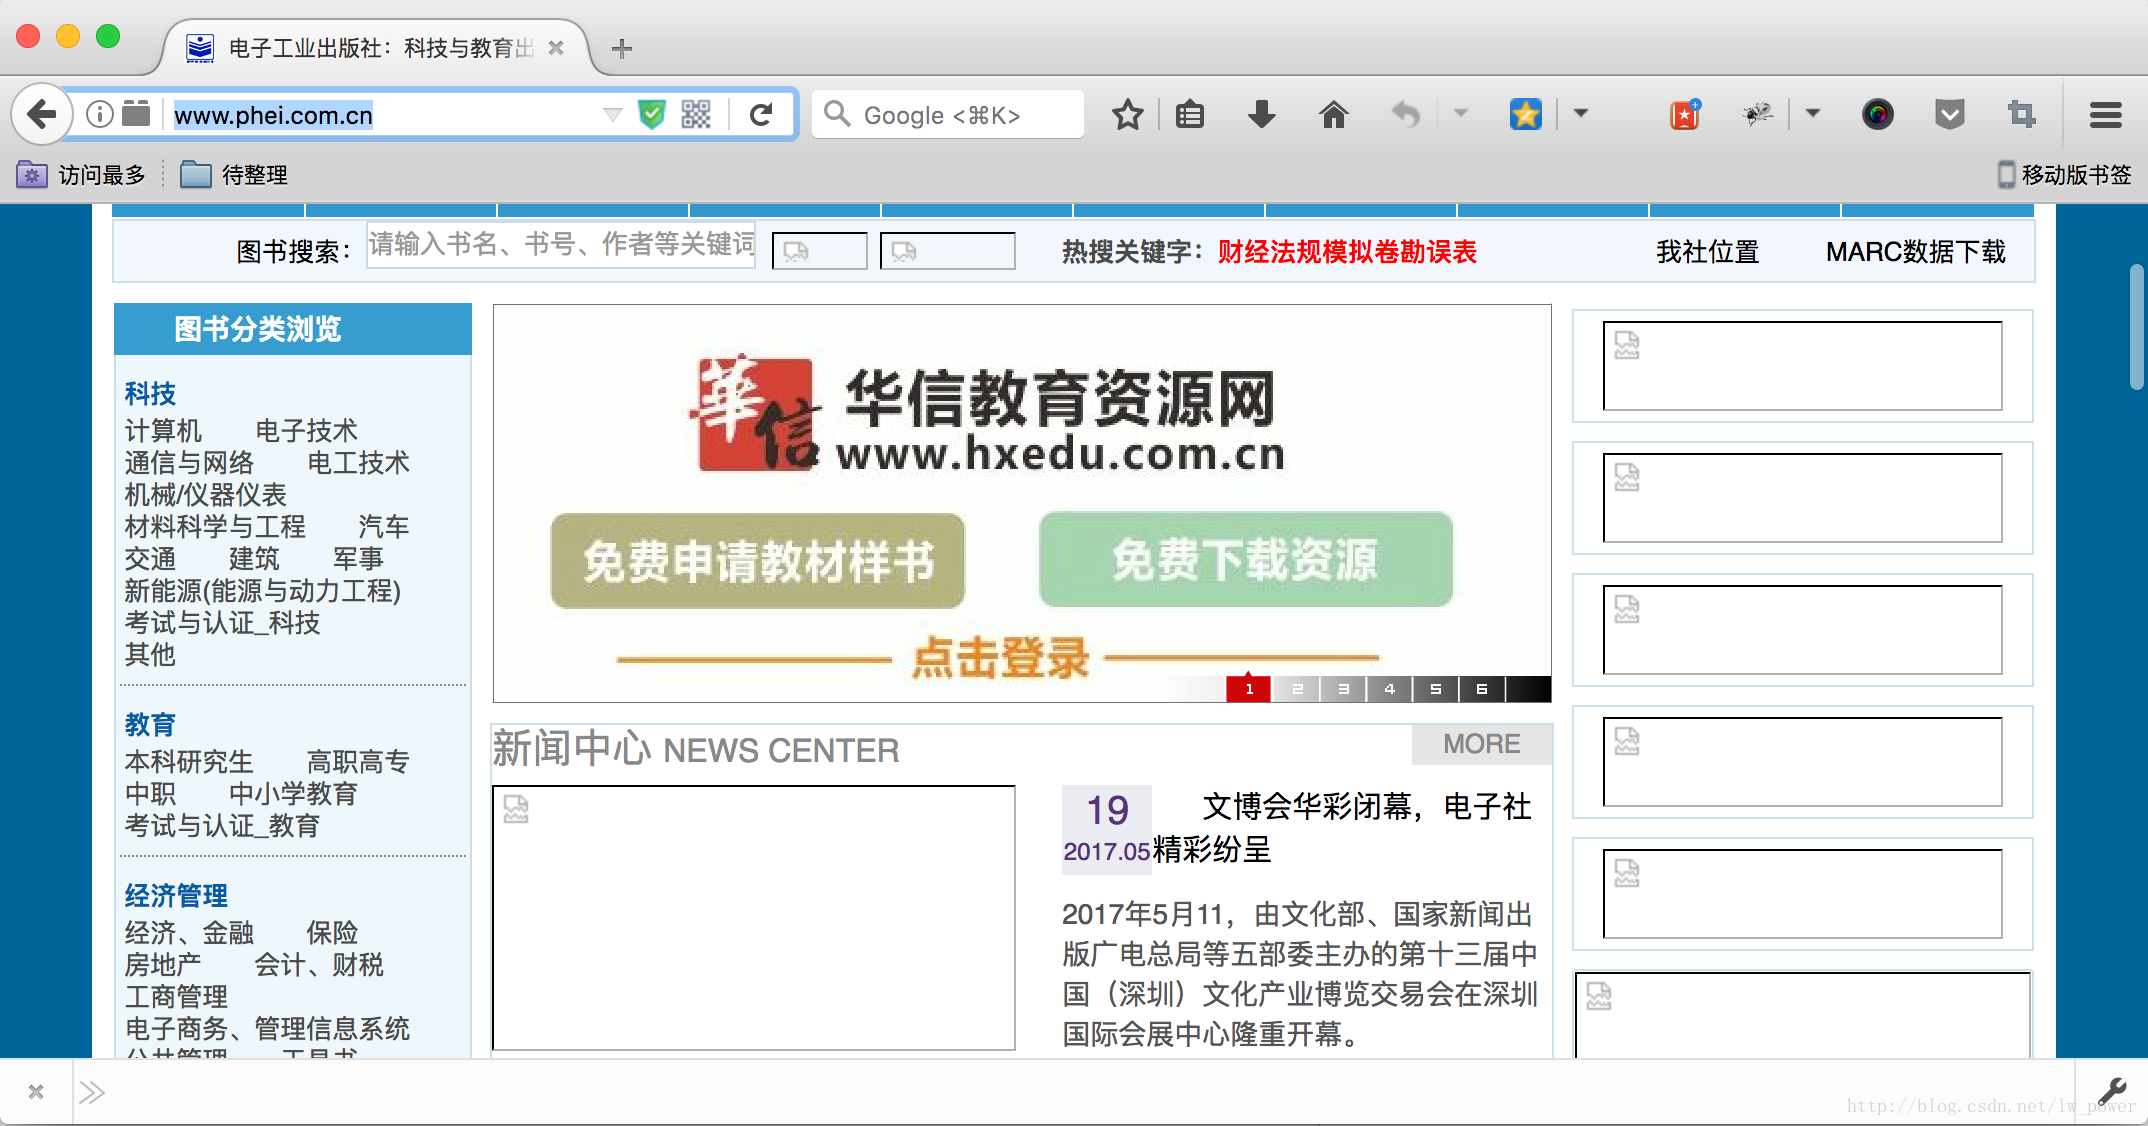Show bookmarks list icon
Image resolution: width=2148 pixels, height=1126 pixels.
click(1190, 114)
